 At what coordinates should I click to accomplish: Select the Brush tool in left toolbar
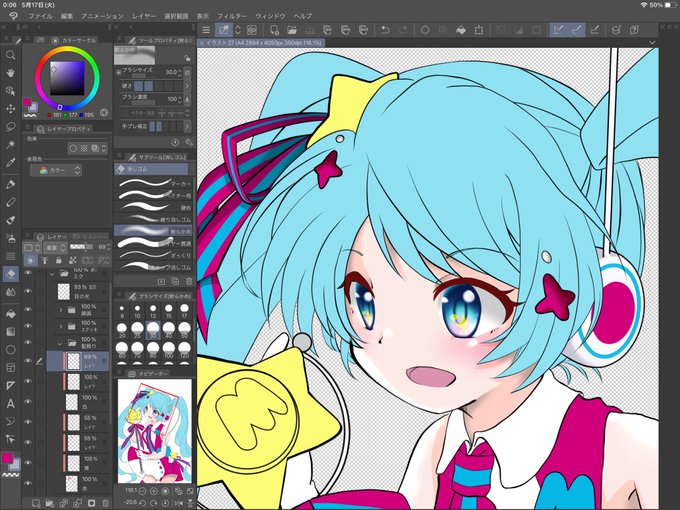click(x=11, y=220)
